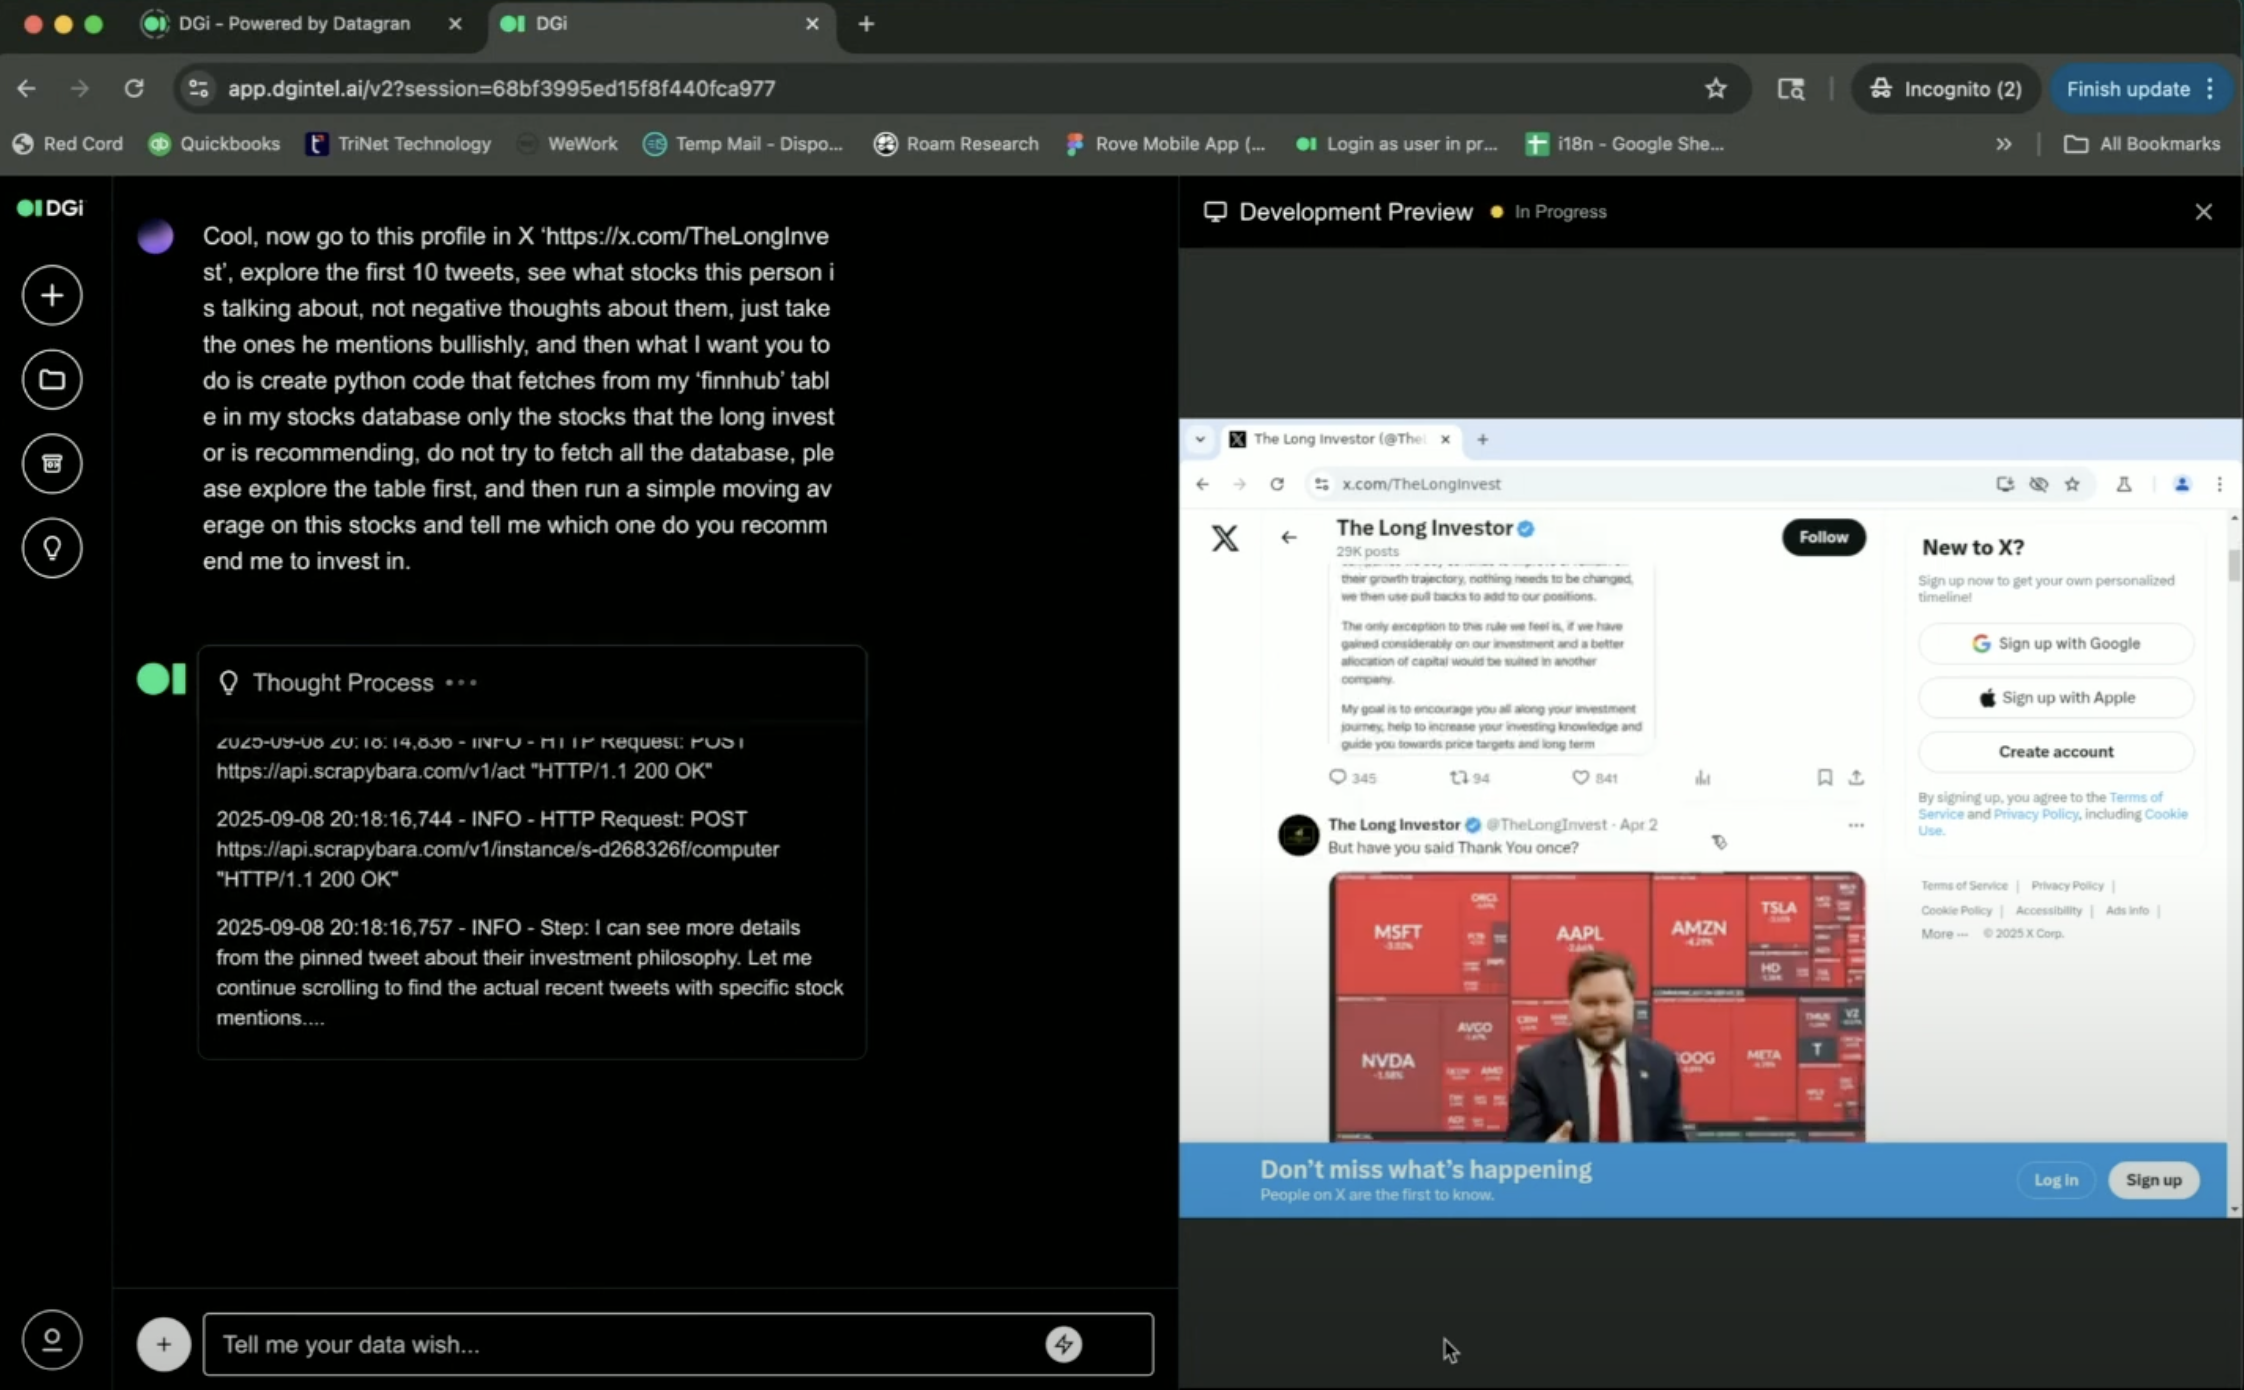Click the preview page vertical scrollbar
The width and height of the screenshot is (2244, 1390).
point(2234,565)
